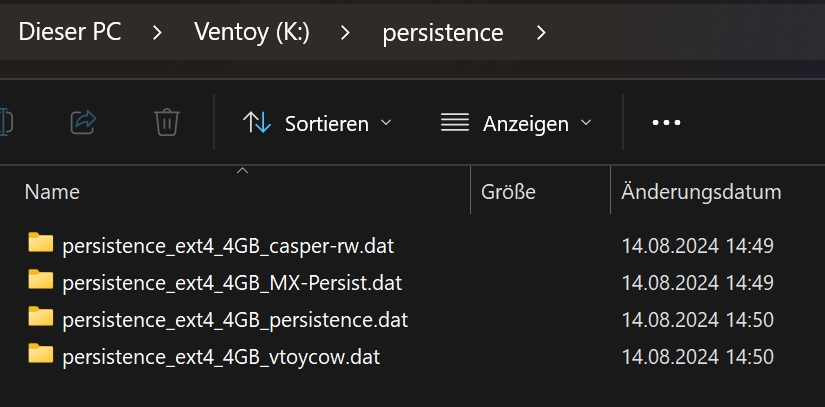The image size is (825, 407).
Task: Select persistence_ext4_4GB_vtoycow.dat file name
Action: pyautogui.click(x=221, y=356)
